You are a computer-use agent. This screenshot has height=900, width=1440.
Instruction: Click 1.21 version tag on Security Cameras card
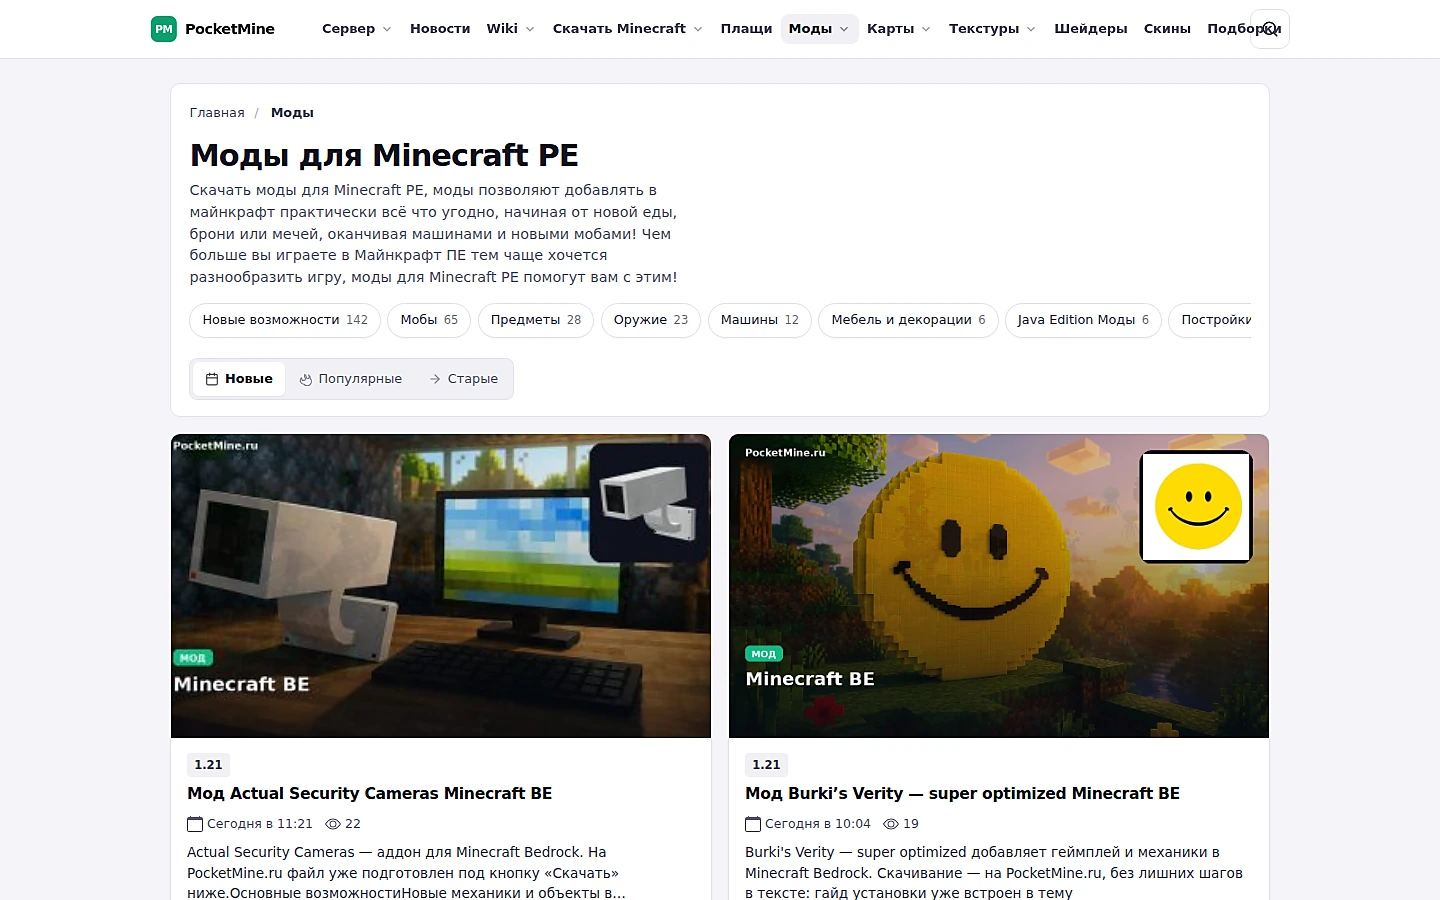coord(208,765)
